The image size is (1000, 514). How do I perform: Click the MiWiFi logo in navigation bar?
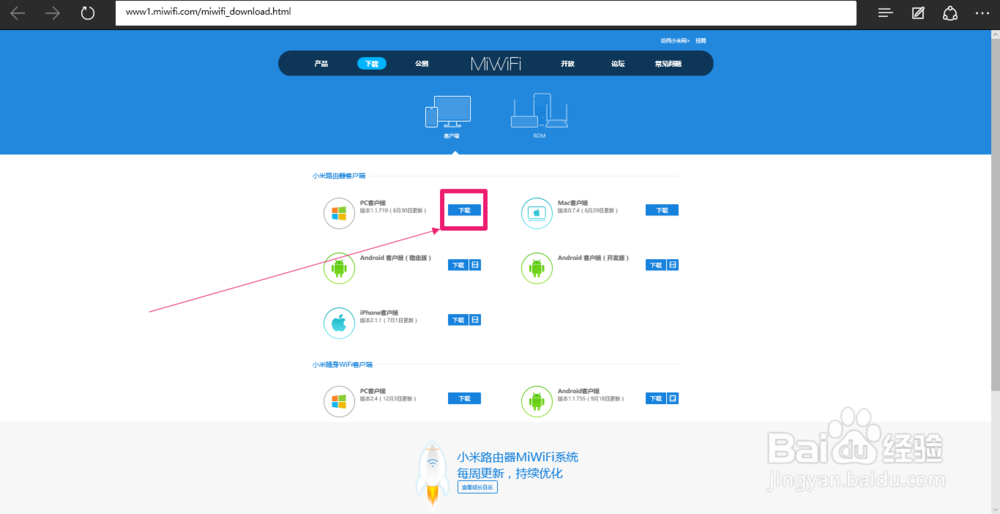click(x=496, y=64)
